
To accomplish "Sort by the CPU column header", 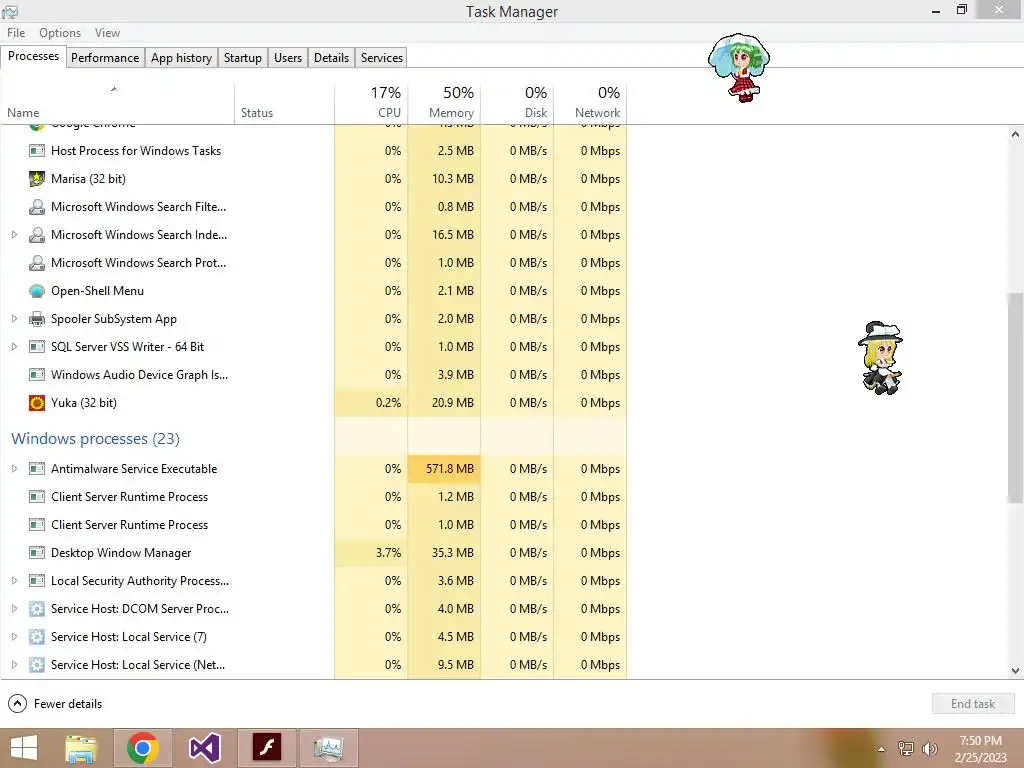I will pyautogui.click(x=371, y=103).
